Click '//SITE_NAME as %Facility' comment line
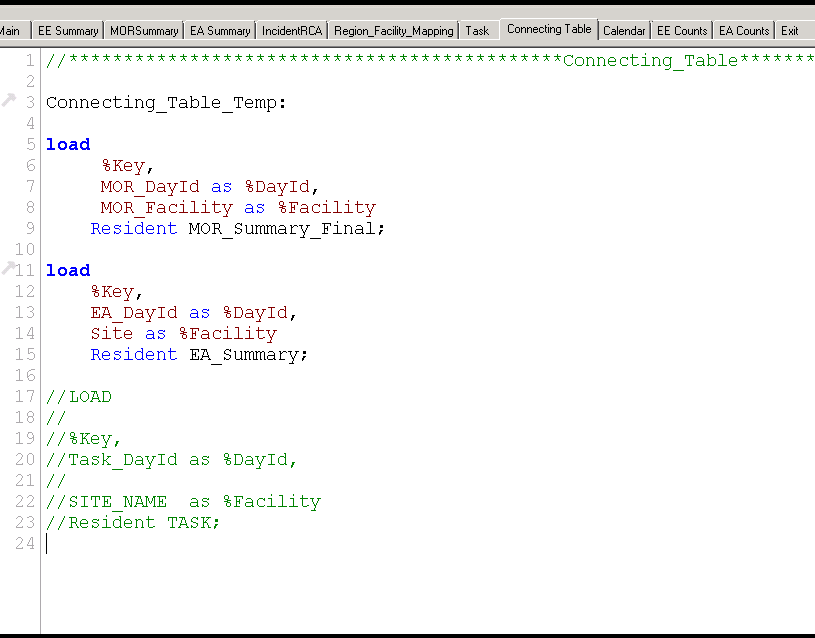This screenshot has width=815, height=638. coord(183,501)
